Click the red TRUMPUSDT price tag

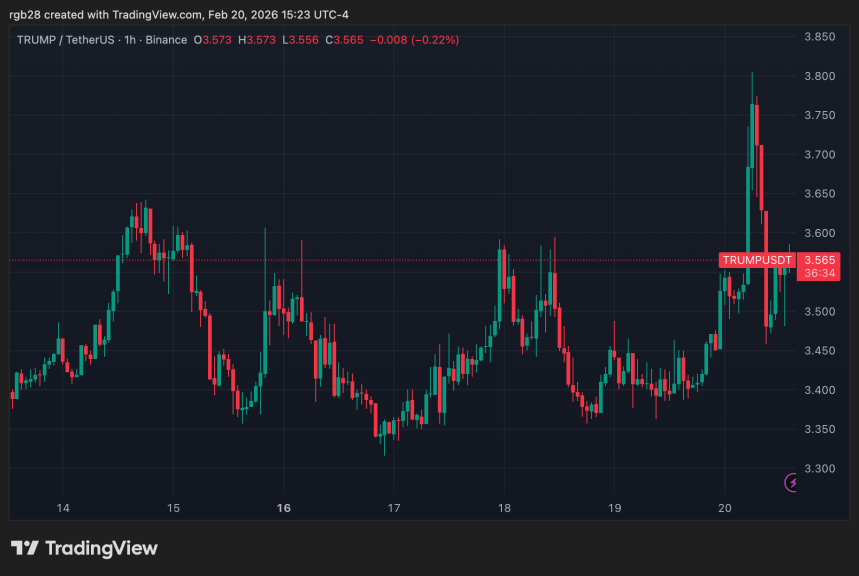(757, 260)
